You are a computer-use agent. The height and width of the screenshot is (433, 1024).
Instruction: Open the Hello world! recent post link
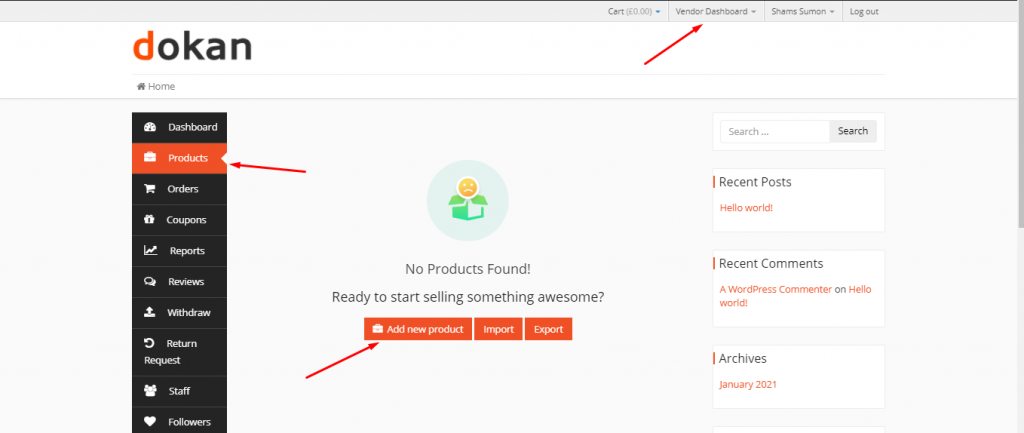[x=746, y=208]
